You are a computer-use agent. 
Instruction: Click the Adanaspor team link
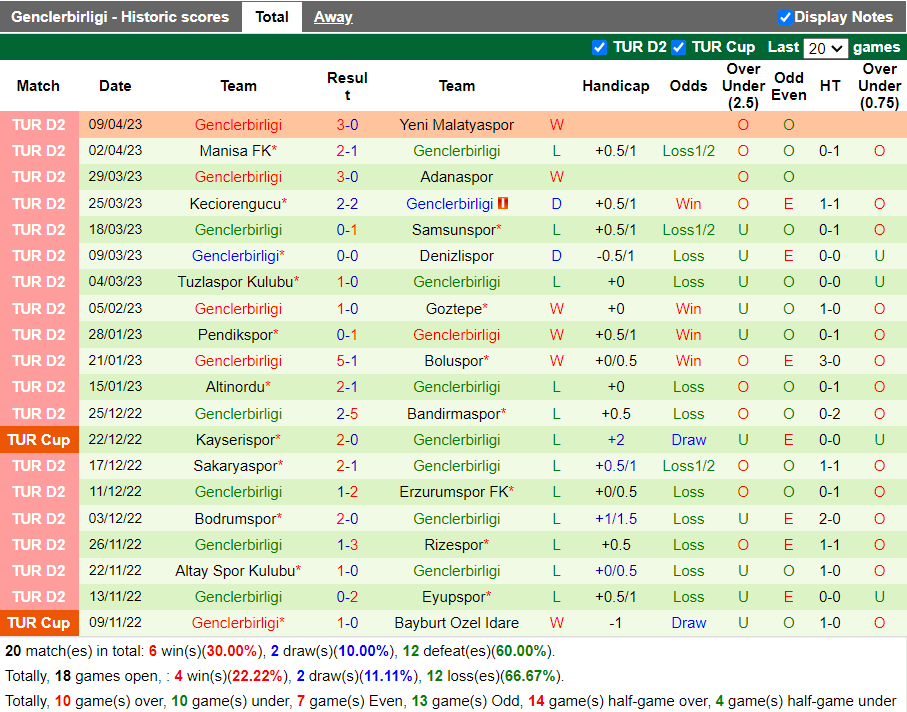coord(457,177)
